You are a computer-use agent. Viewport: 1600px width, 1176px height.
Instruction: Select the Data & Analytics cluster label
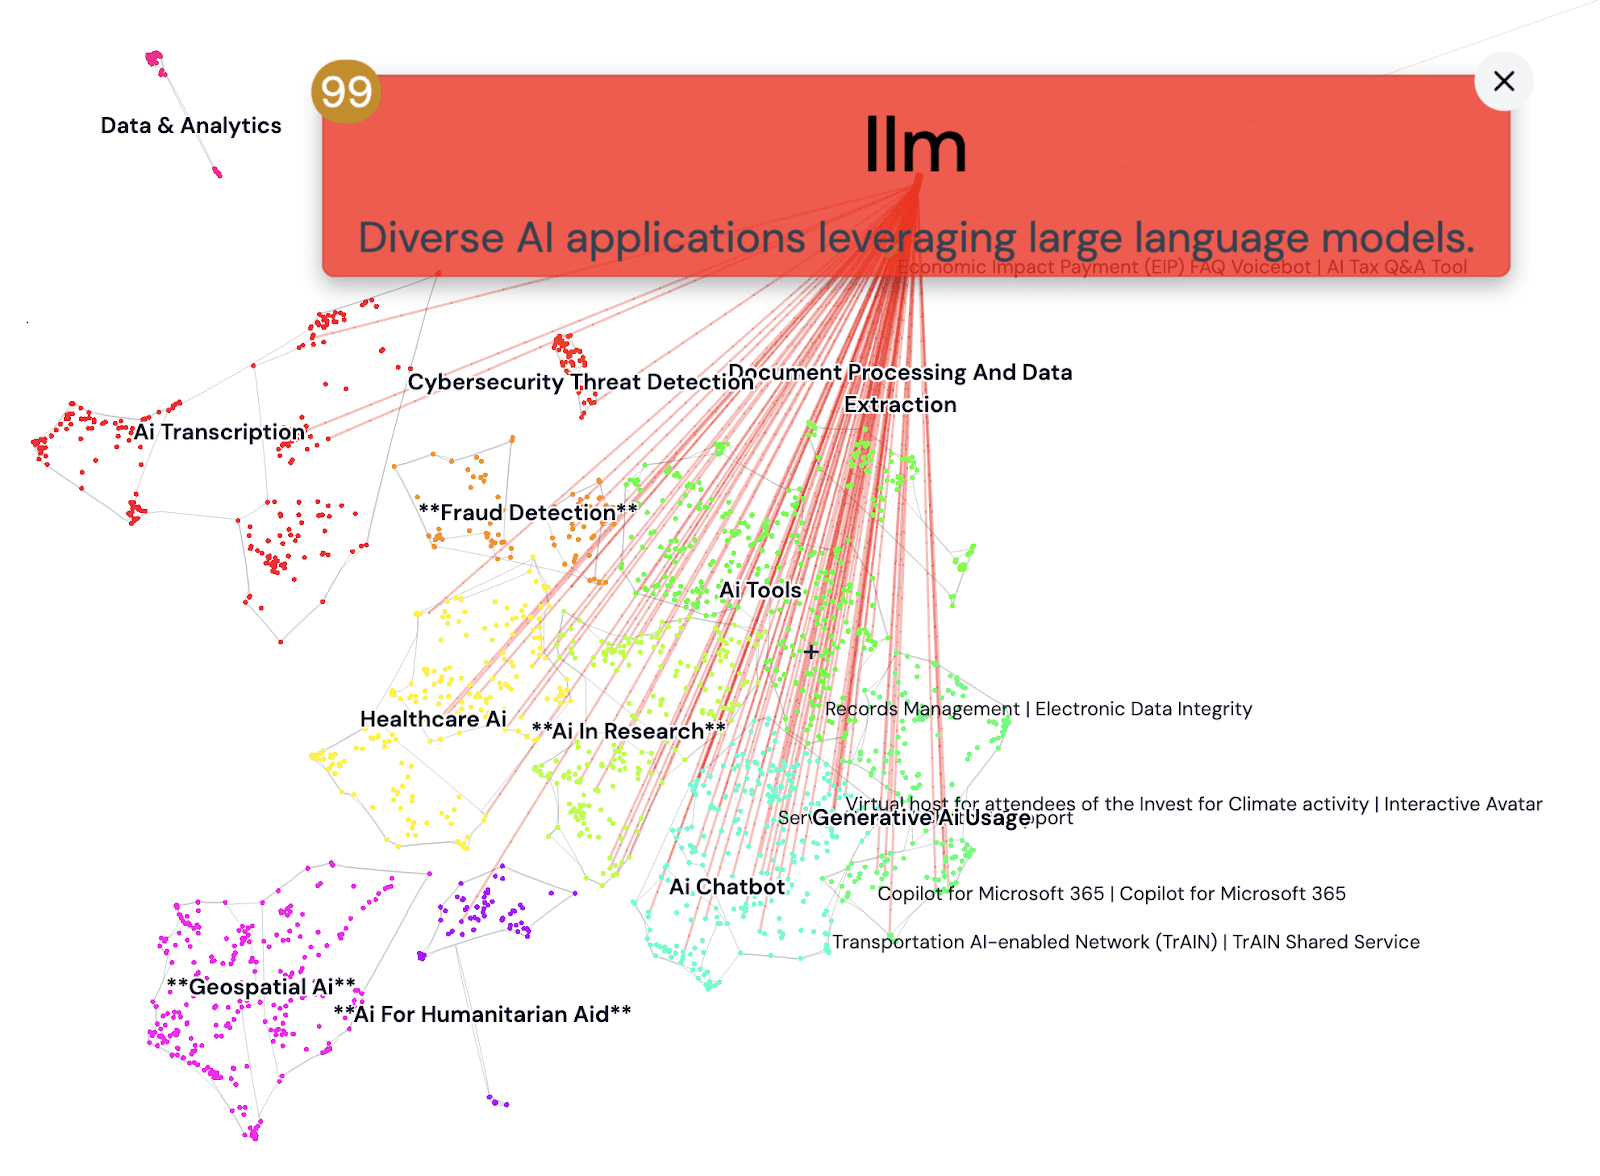pyautogui.click(x=191, y=126)
